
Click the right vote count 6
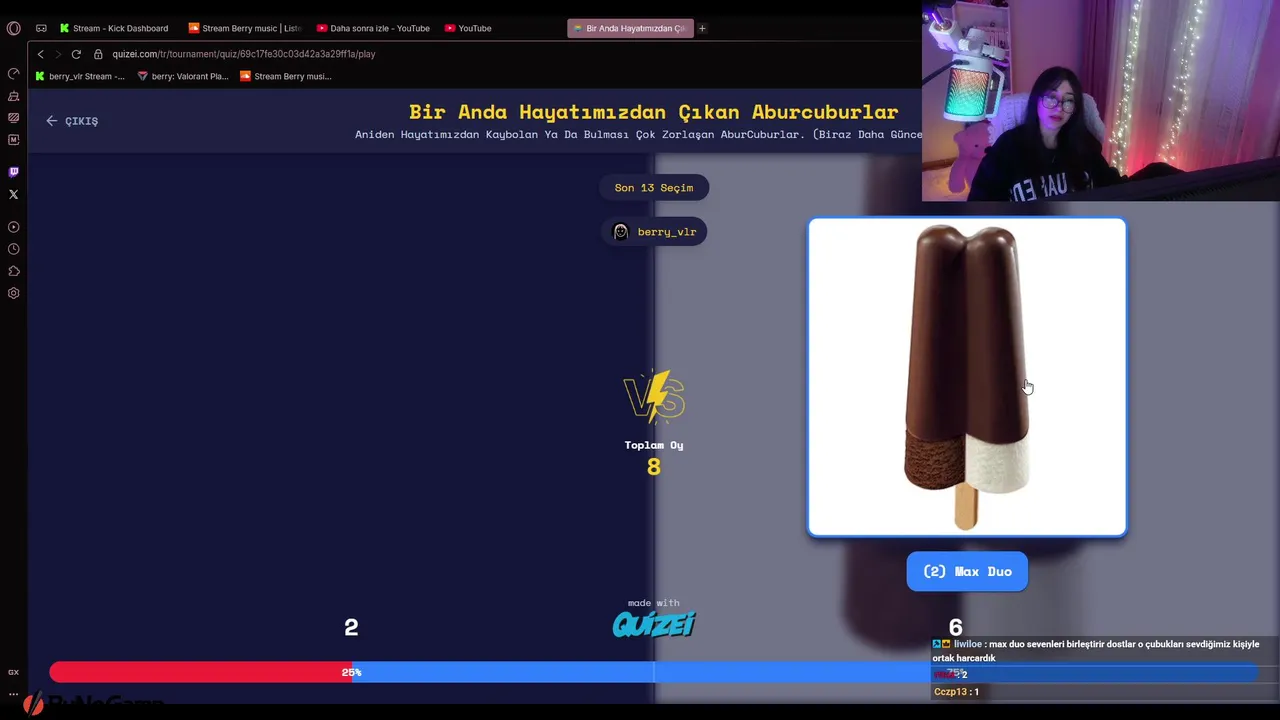click(x=955, y=627)
